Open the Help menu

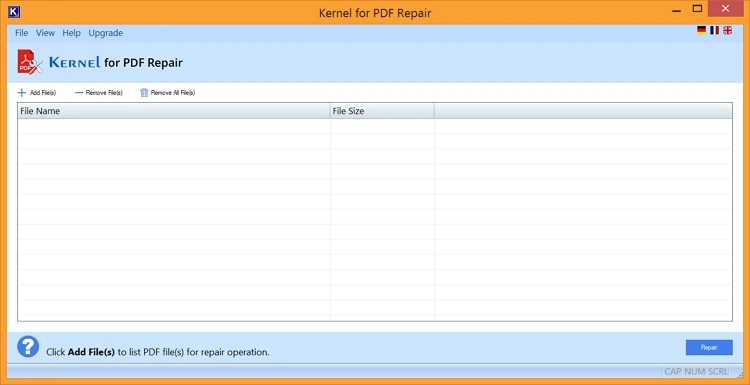pyautogui.click(x=71, y=33)
